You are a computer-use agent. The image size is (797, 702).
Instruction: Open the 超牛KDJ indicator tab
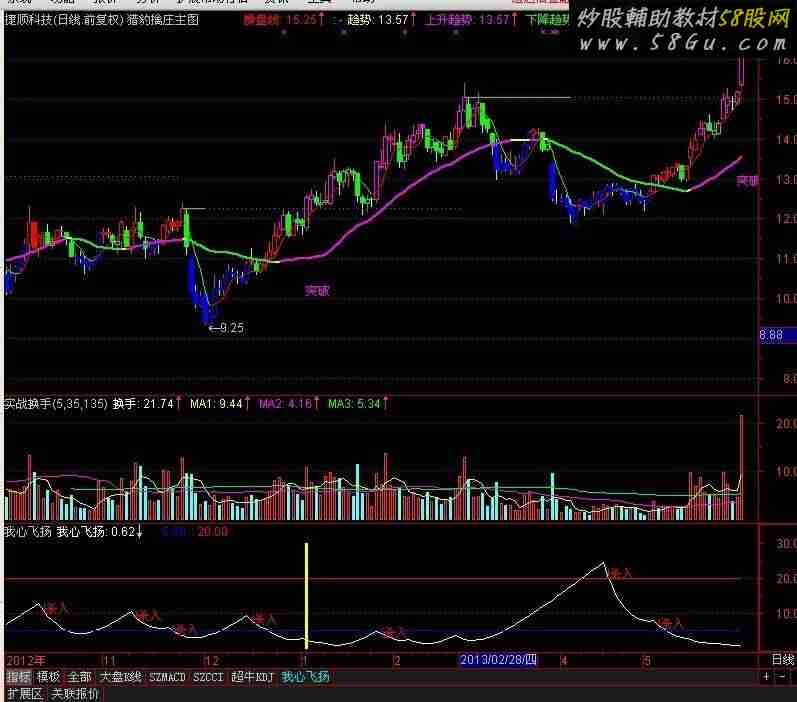(x=253, y=677)
